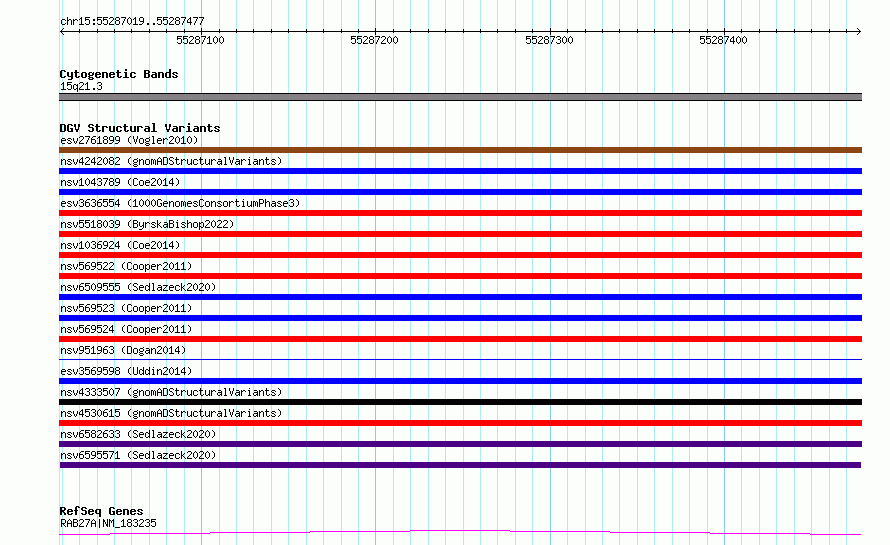This screenshot has width=890, height=545.
Task: Open nsv569522 (Cooper2011) variant label
Action: [126, 266]
